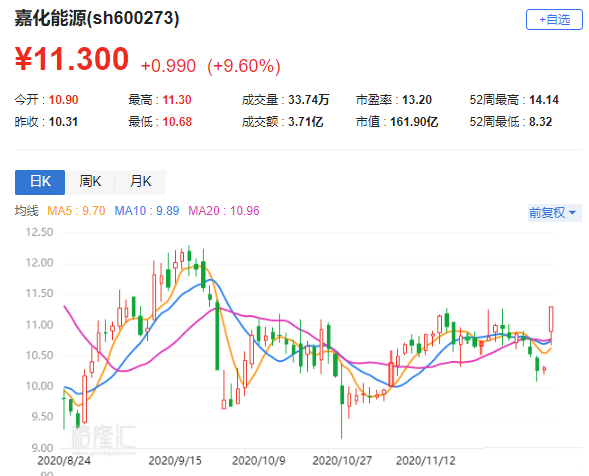589x476 pixels.
Task: Click the 昨收 value 10.31
Action: (x=63, y=122)
